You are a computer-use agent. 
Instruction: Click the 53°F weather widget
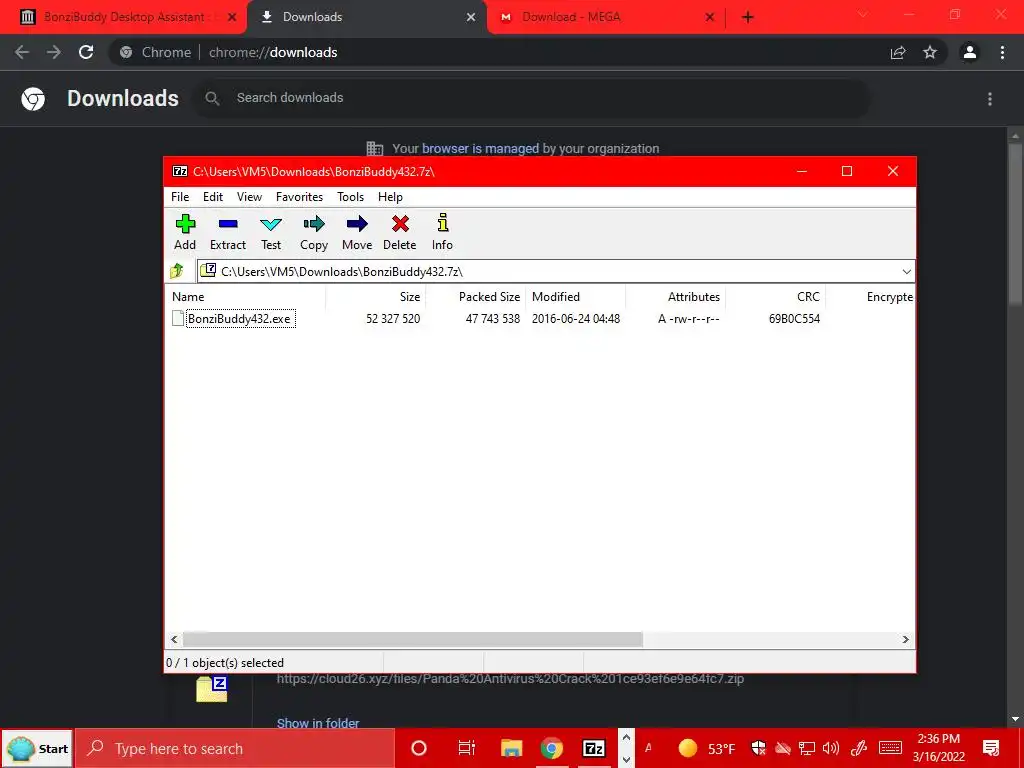tap(707, 748)
